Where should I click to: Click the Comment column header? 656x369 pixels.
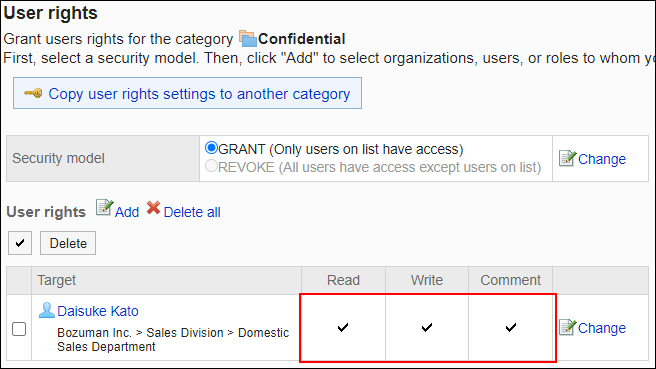510,280
